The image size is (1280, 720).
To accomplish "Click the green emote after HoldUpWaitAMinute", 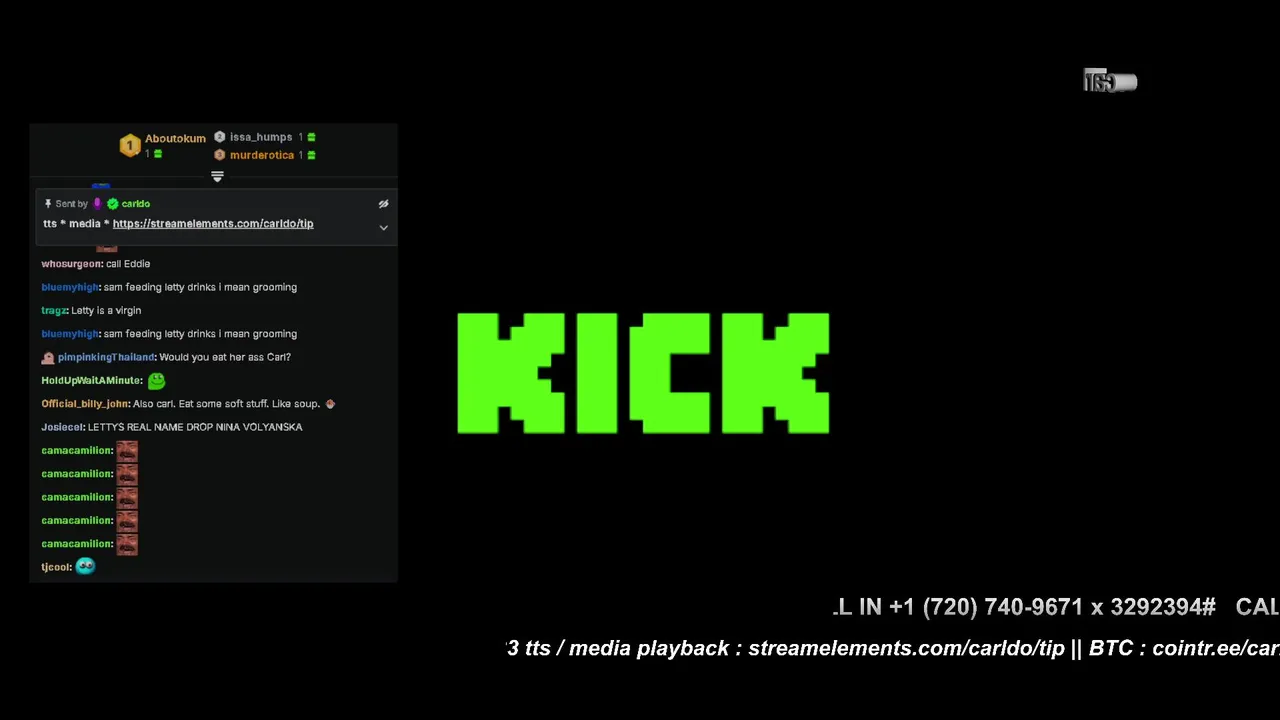I will (156, 381).
